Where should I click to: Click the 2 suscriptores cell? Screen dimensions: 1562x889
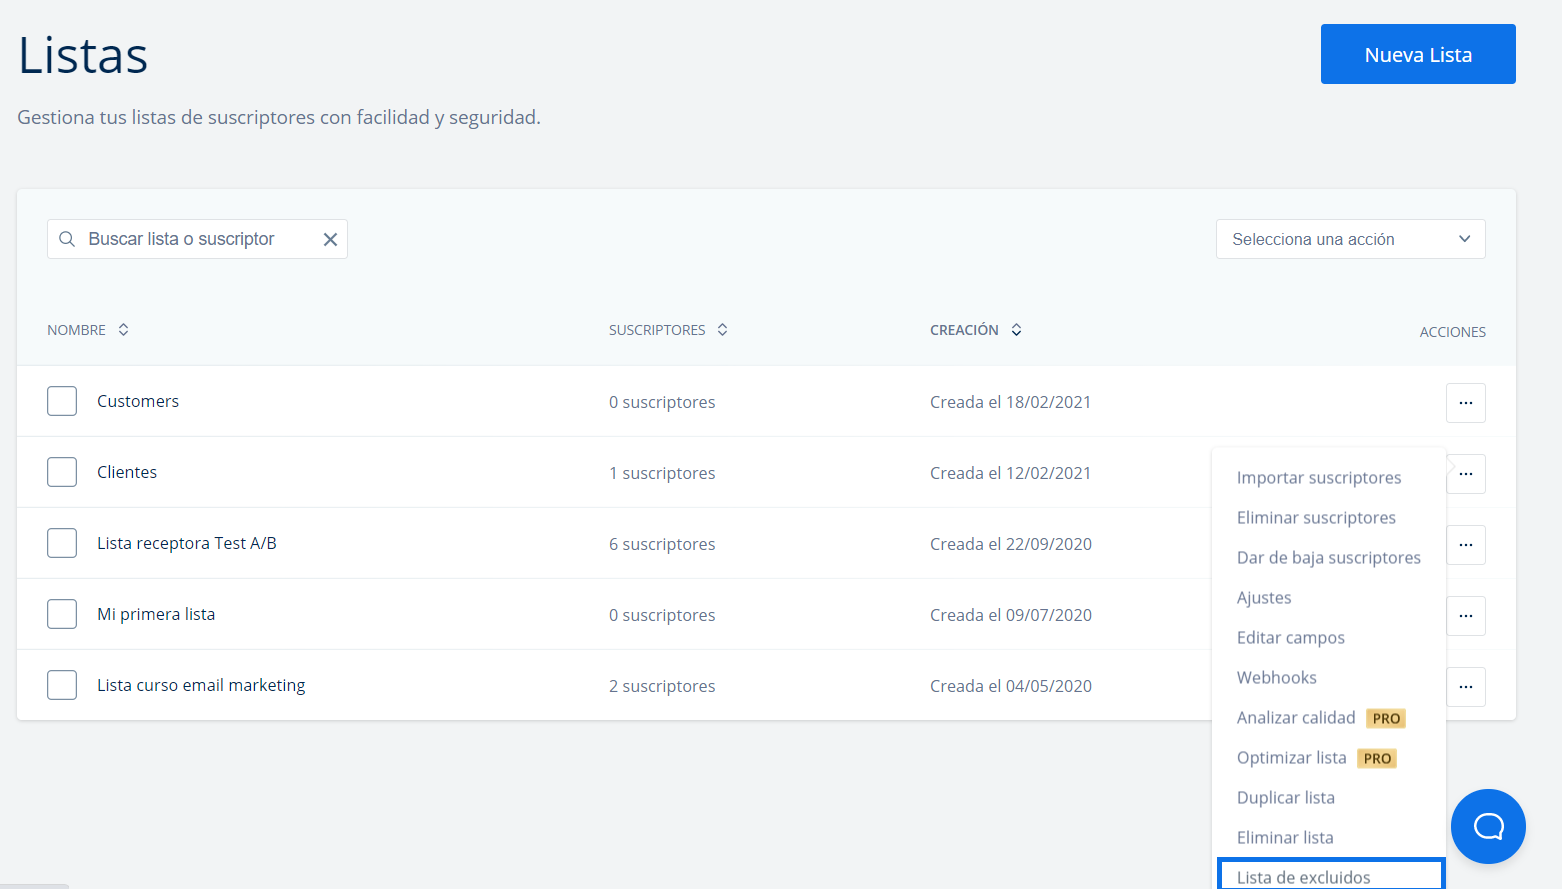[662, 686]
